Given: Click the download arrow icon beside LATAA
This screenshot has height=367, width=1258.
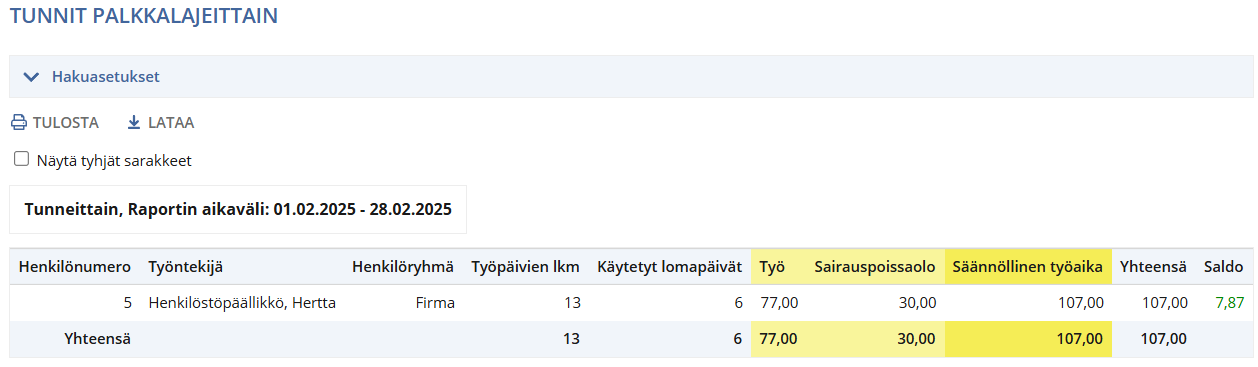Looking at the screenshot, I should click(x=134, y=123).
